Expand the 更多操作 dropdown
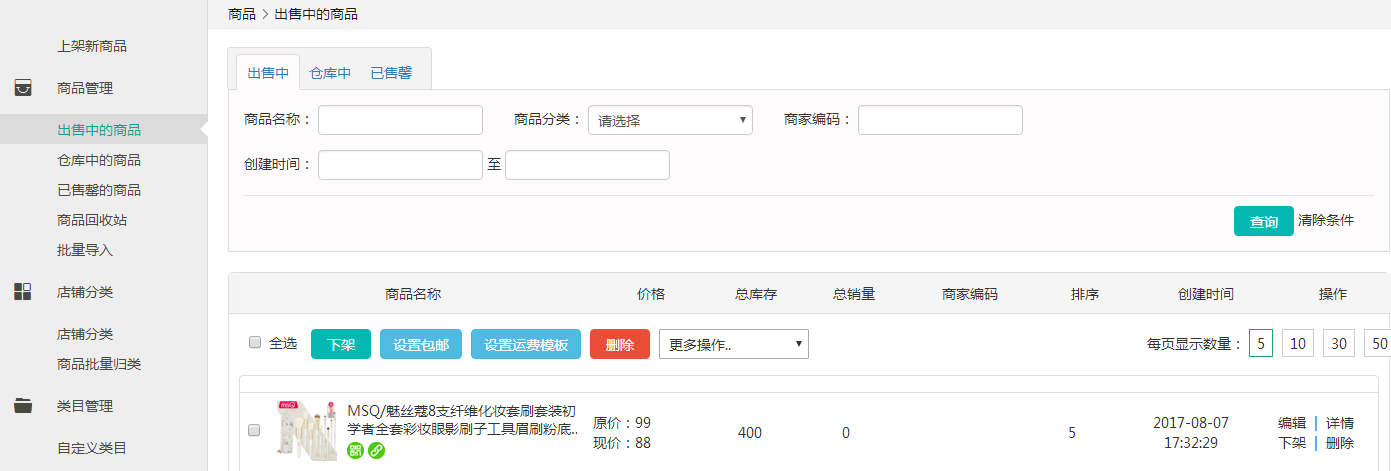Image resolution: width=1391 pixels, height=471 pixels. click(x=733, y=345)
